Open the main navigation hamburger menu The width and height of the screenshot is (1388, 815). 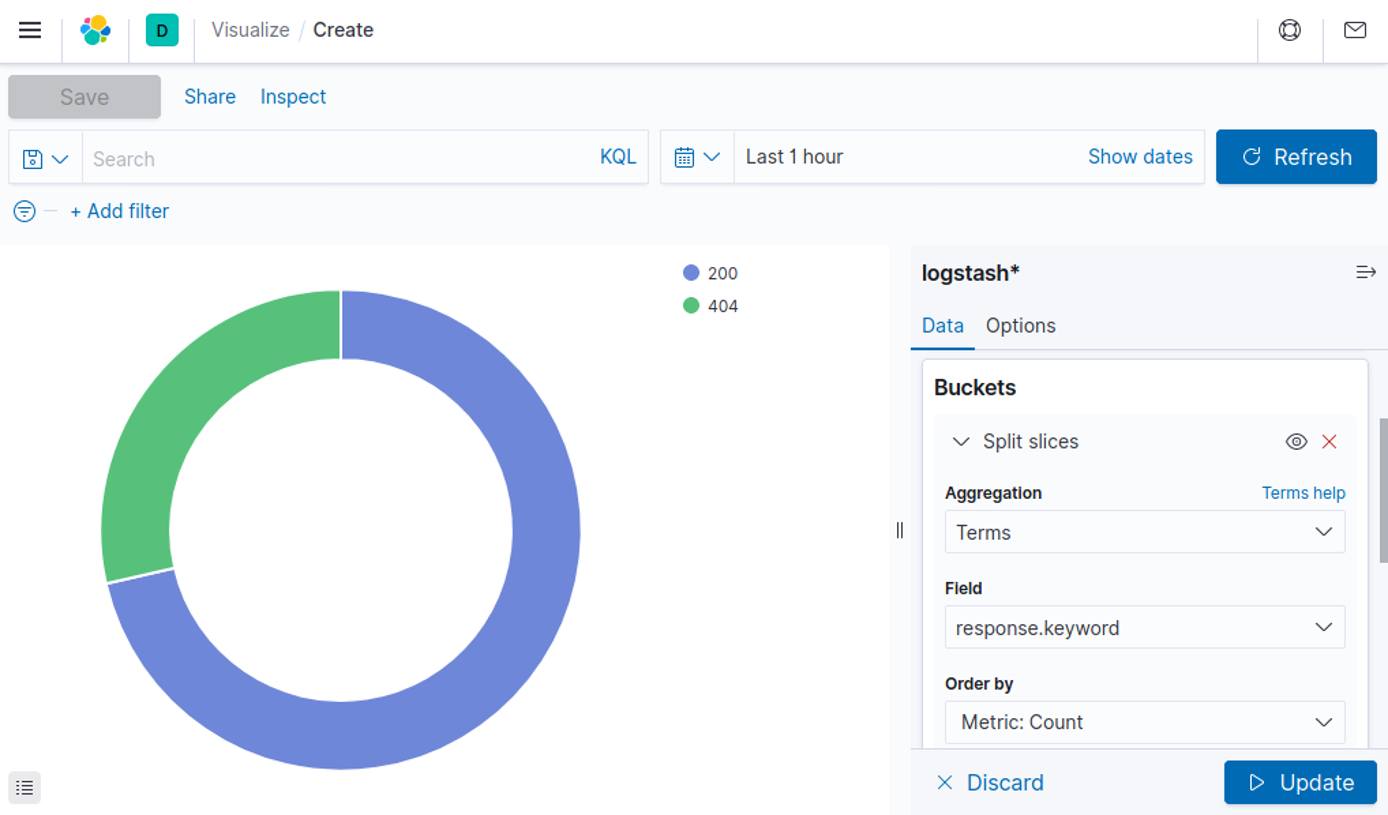29,29
